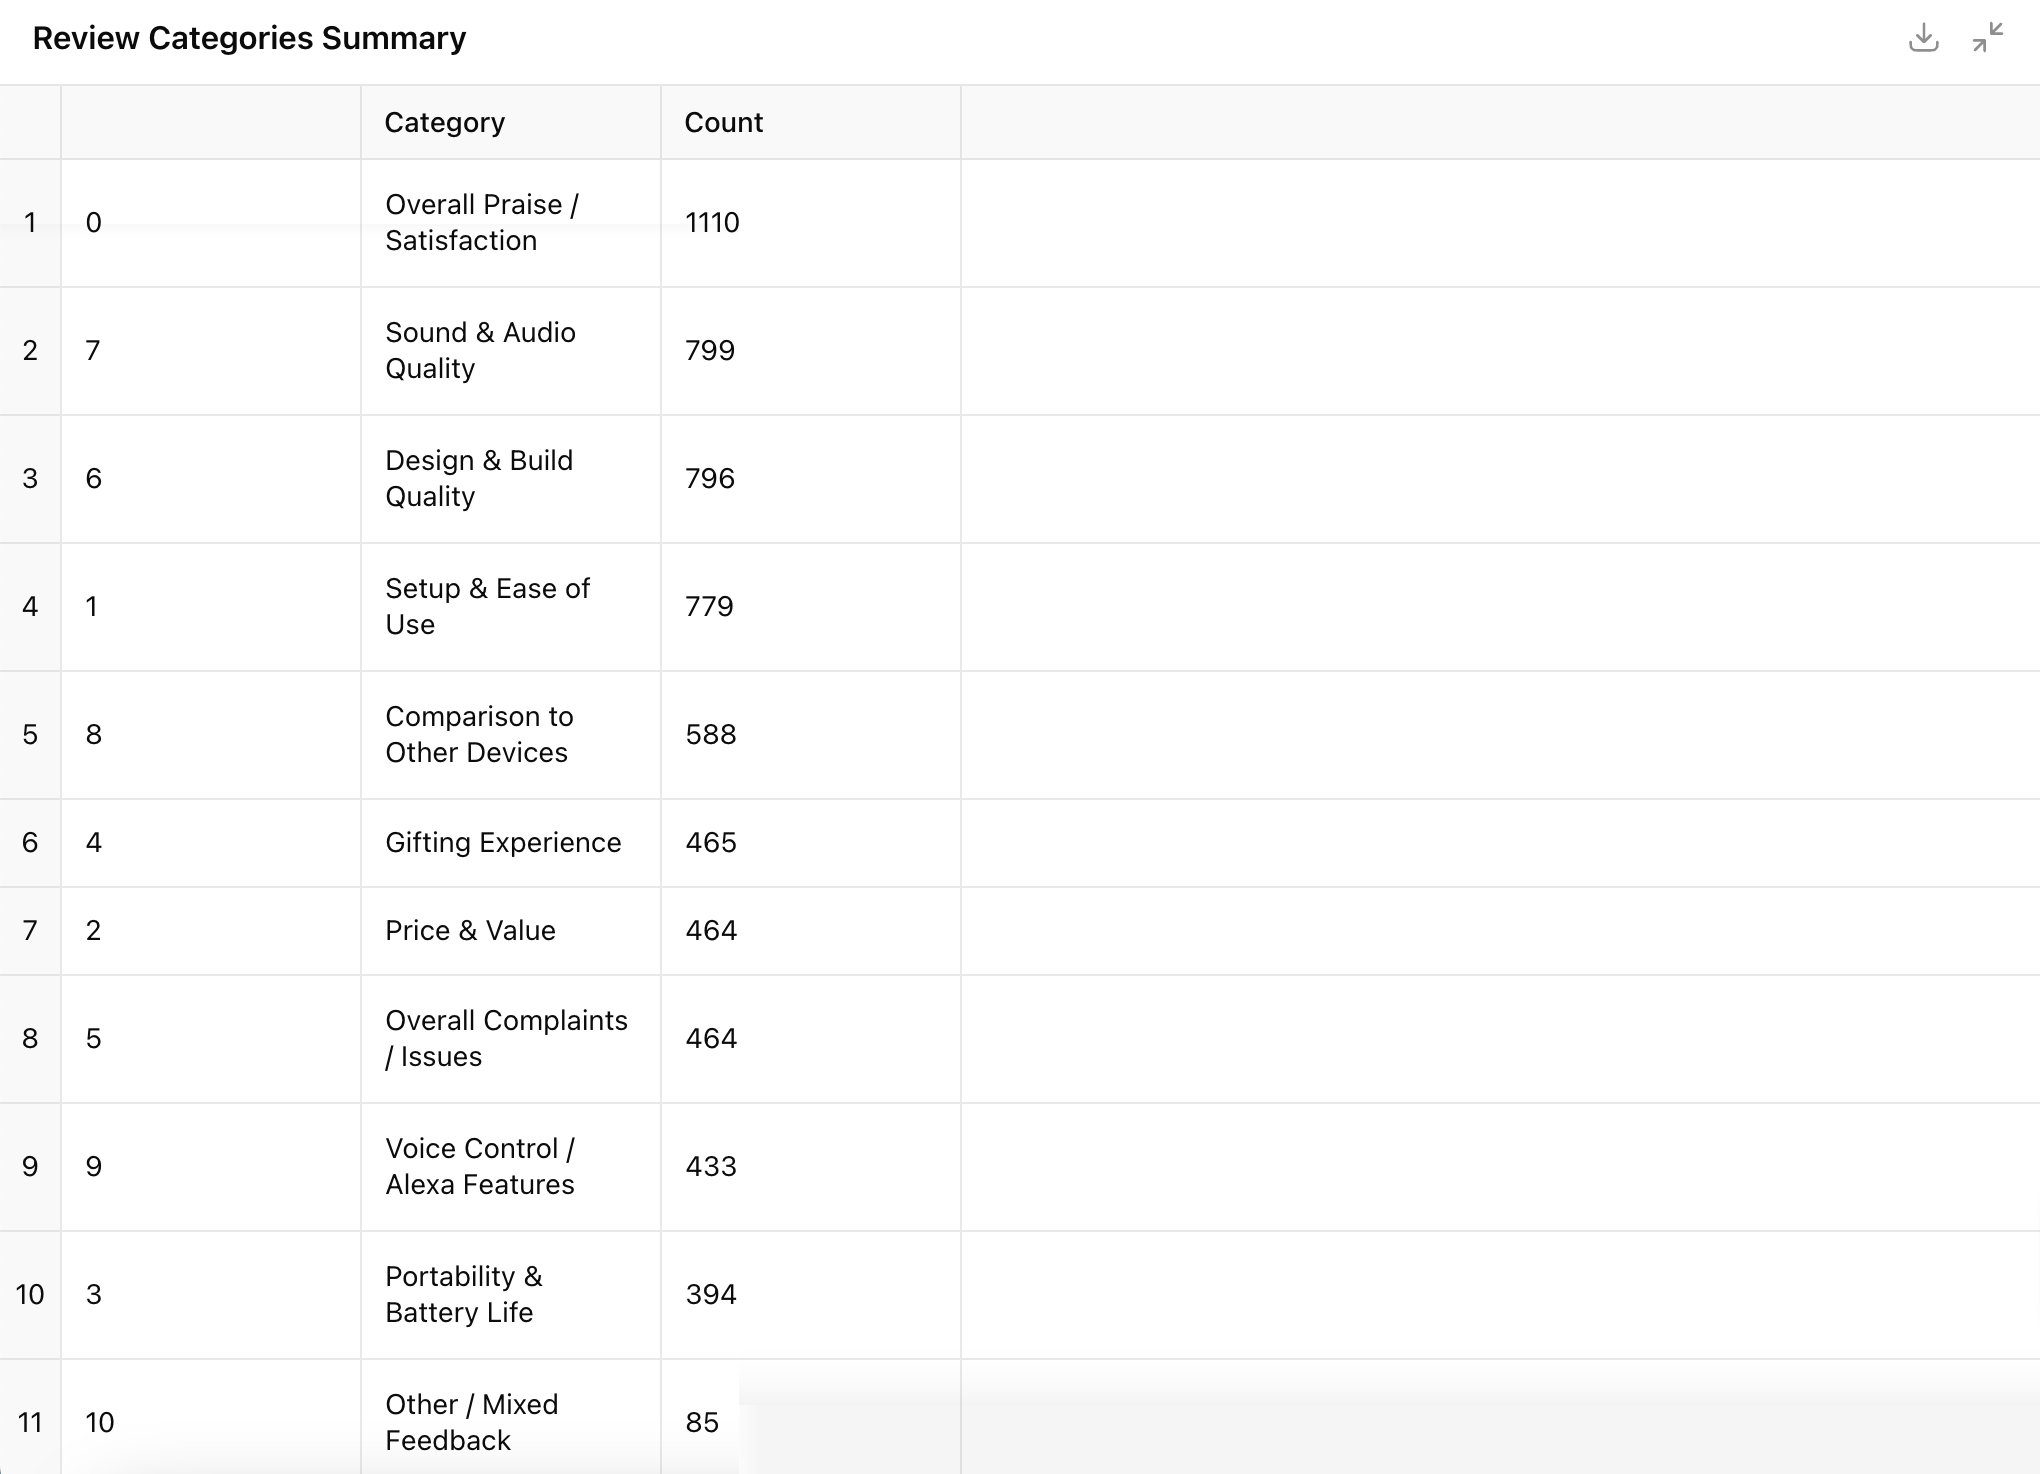Screen dimensions: 2040x1474
Task: Select the Portability & Battery Life cell
Action: [464, 1294]
